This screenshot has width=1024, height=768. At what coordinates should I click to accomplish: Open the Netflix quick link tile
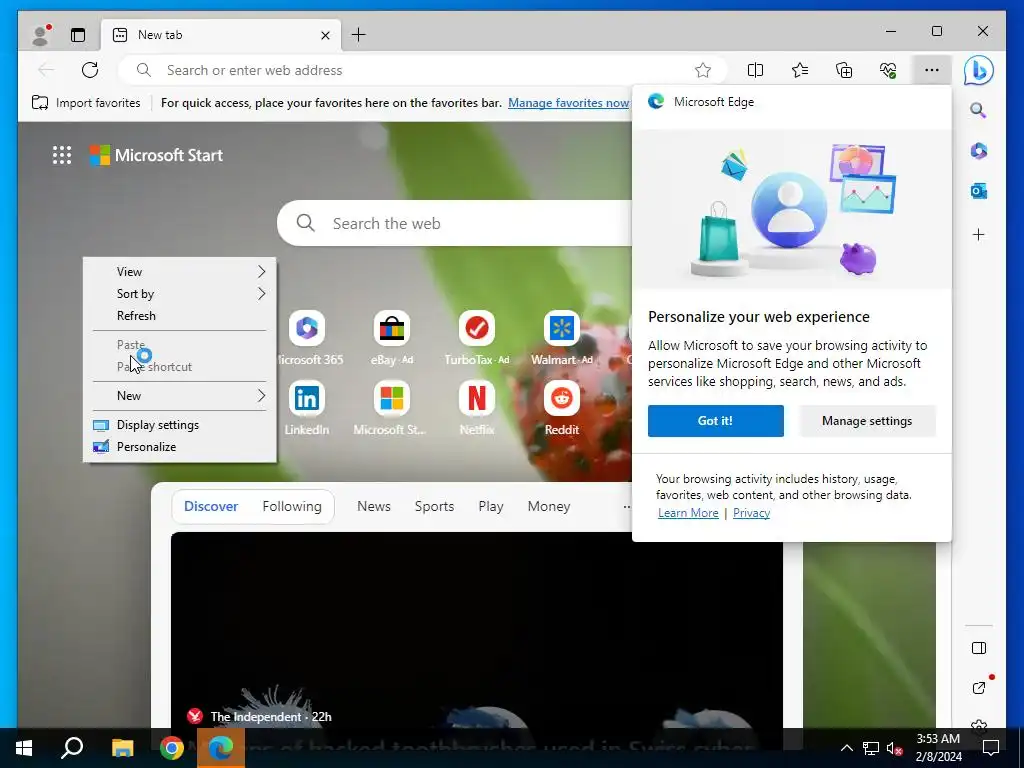click(x=477, y=408)
